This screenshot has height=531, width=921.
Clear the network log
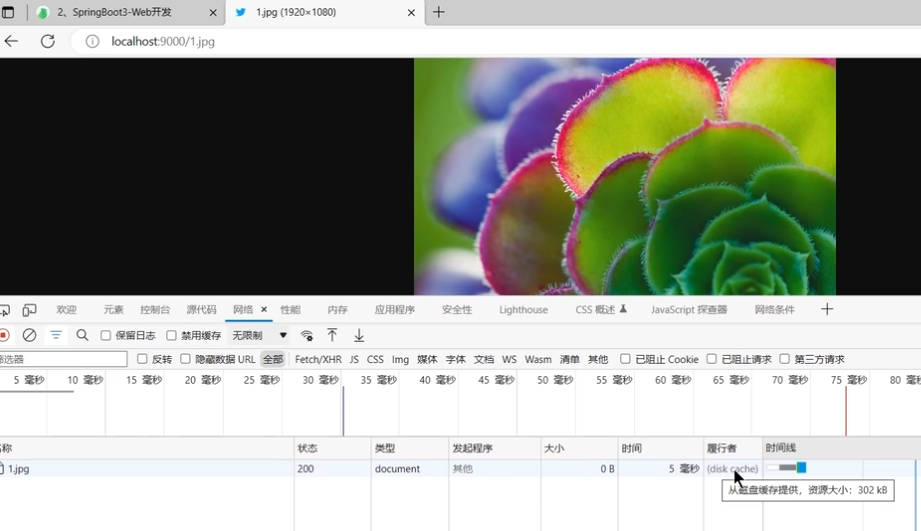point(29,335)
